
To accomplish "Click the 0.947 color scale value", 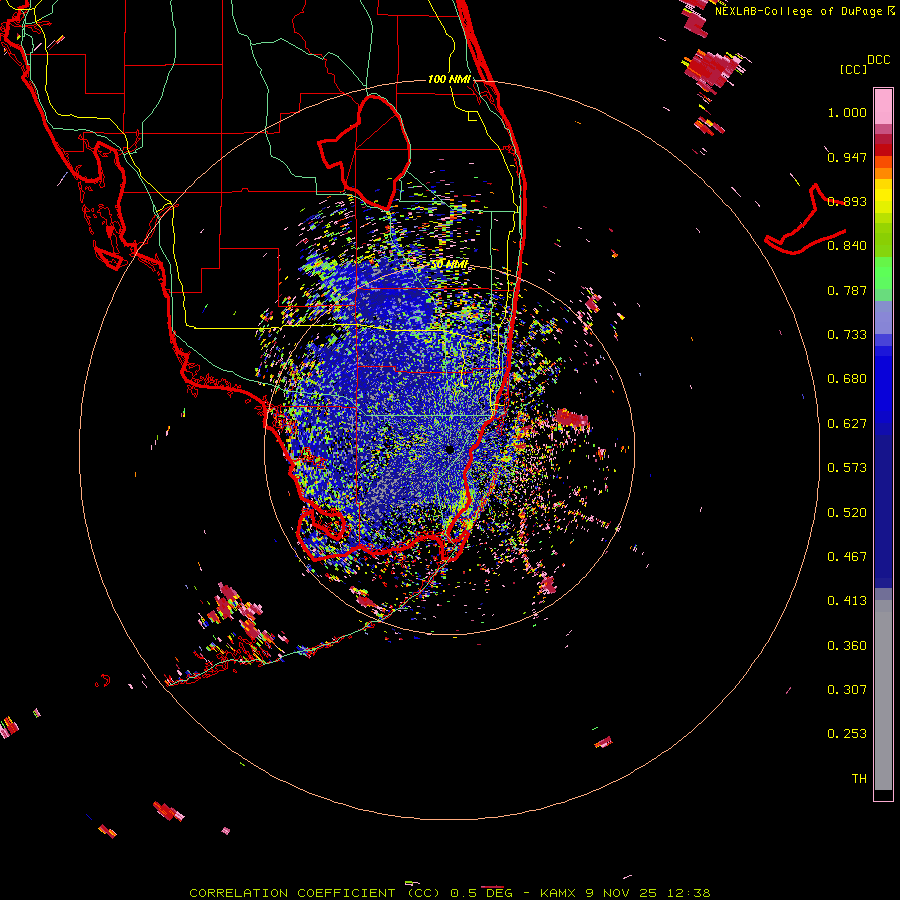I will 847,157.
